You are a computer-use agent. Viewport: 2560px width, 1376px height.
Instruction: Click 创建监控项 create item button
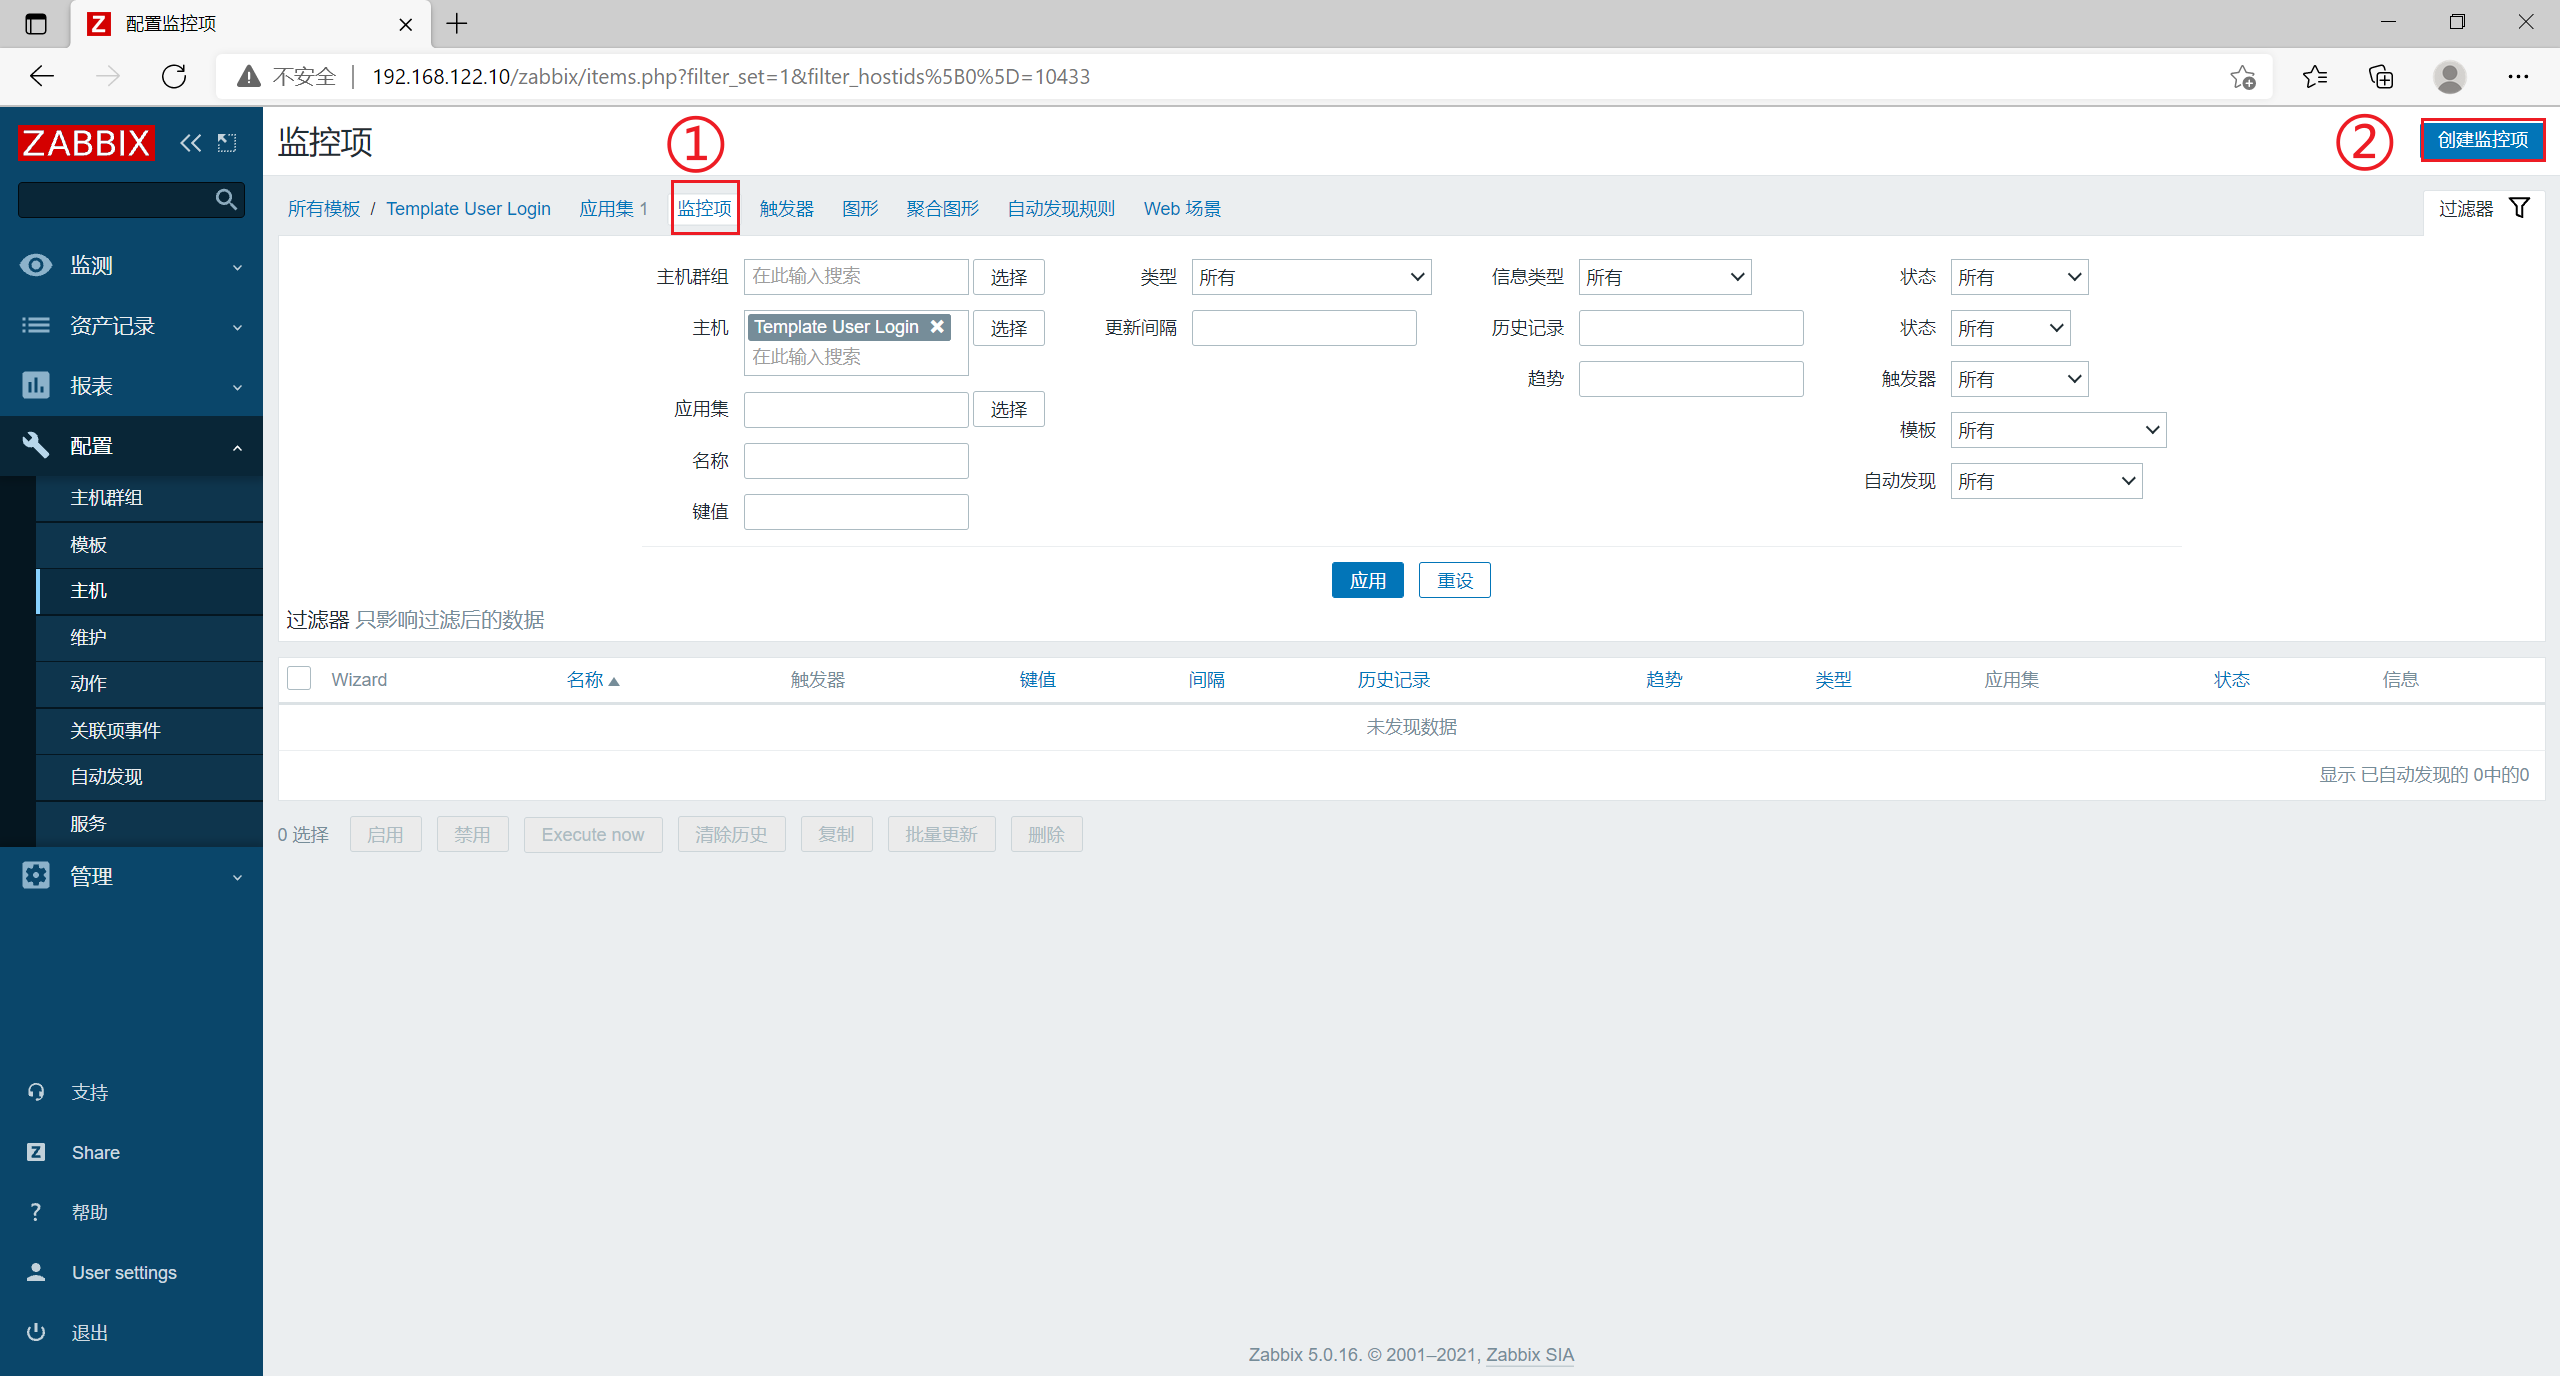coord(2482,139)
